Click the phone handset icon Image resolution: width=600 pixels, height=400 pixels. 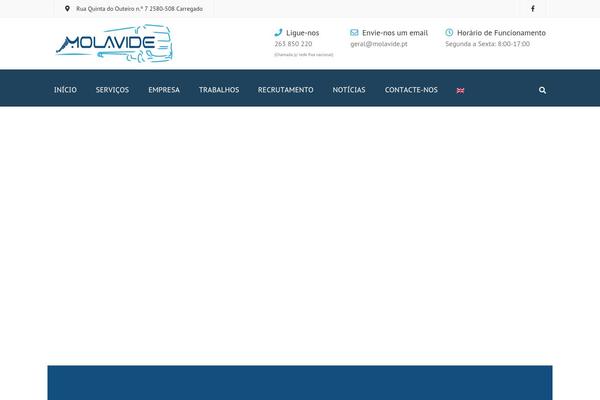pos(278,33)
